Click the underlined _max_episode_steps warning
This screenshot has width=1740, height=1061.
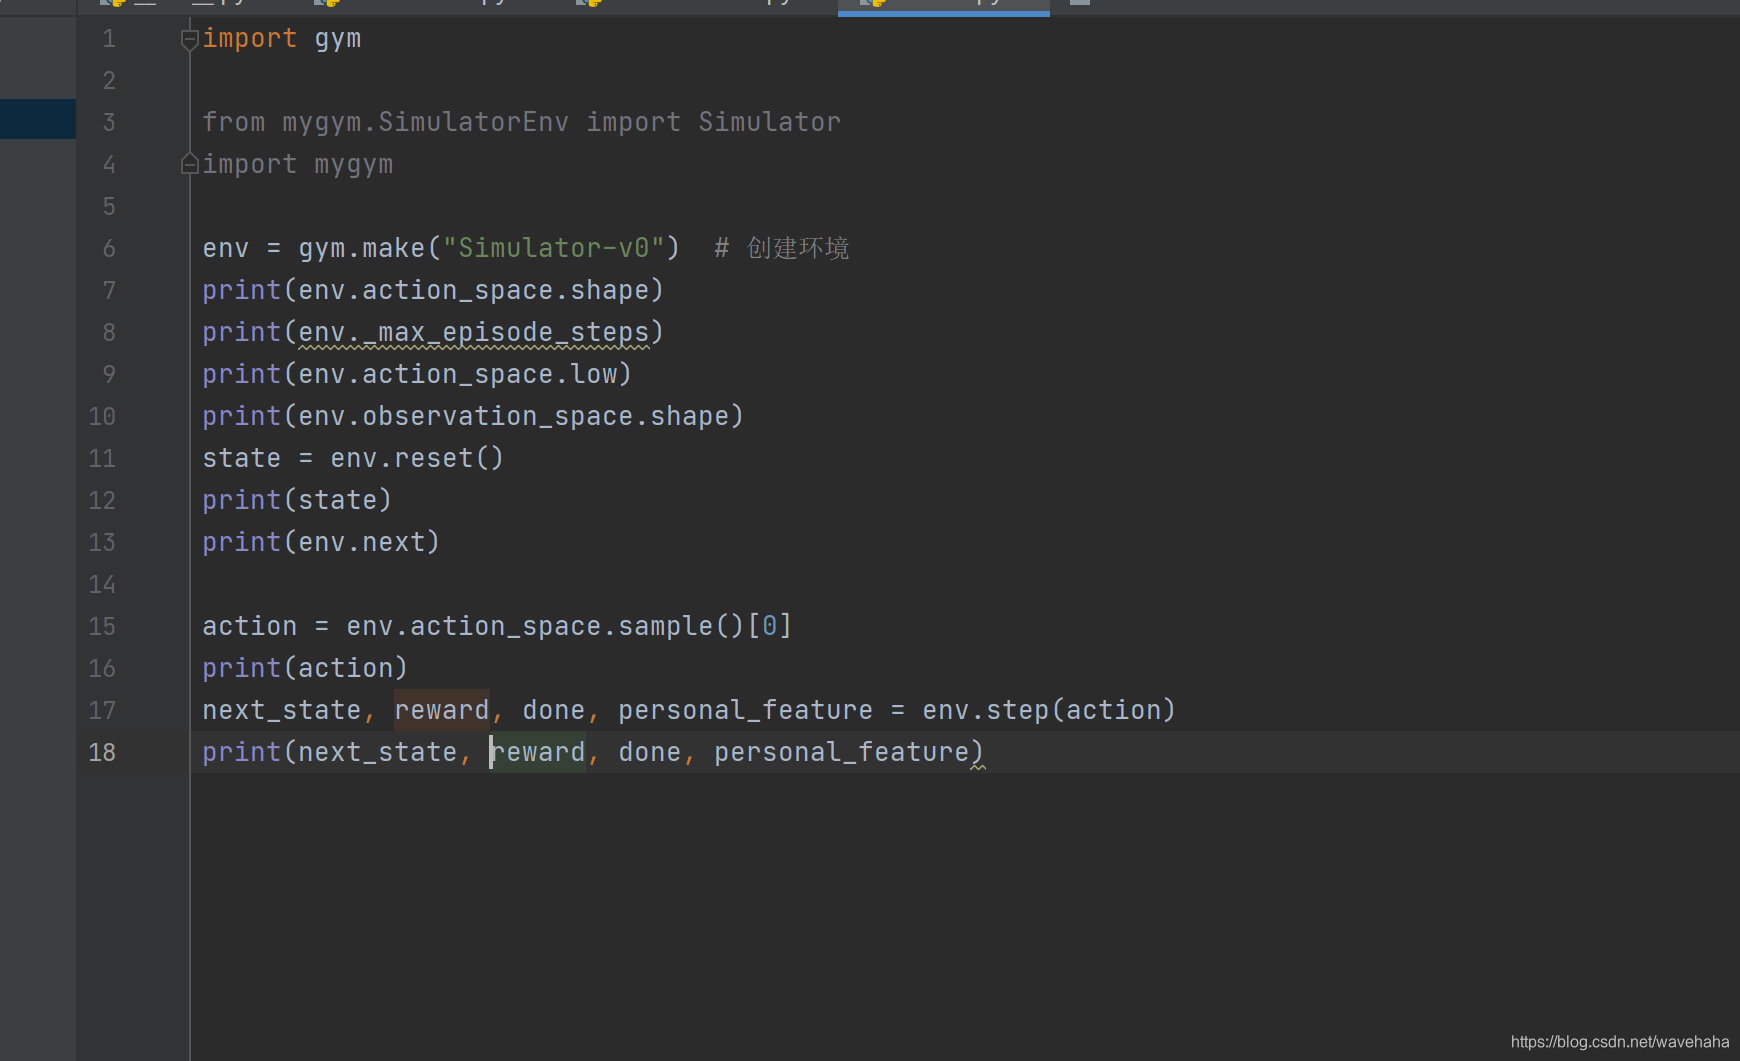pos(505,332)
